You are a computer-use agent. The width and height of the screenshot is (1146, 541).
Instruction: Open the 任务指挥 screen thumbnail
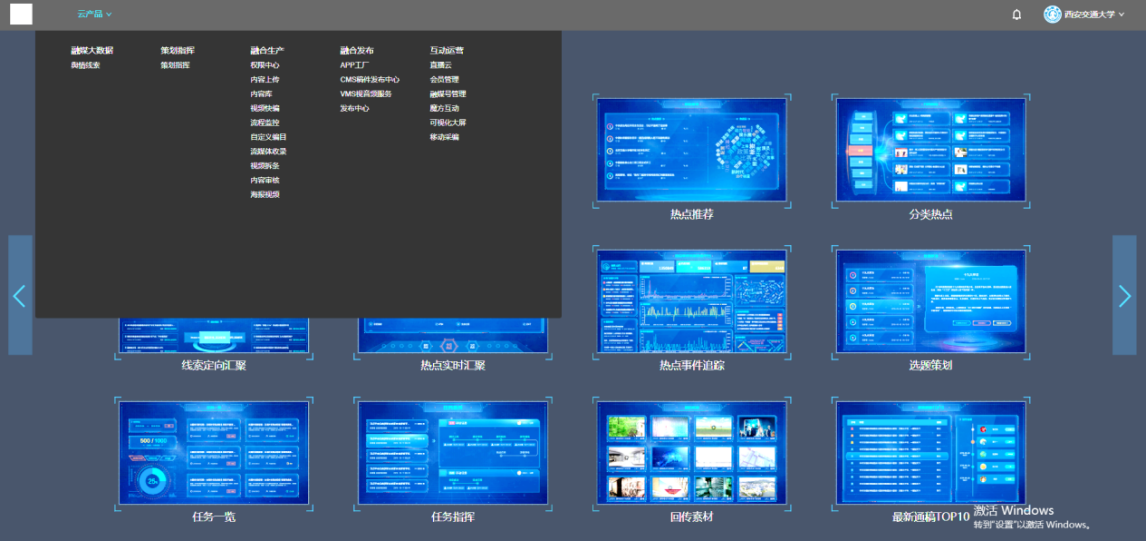coord(453,452)
